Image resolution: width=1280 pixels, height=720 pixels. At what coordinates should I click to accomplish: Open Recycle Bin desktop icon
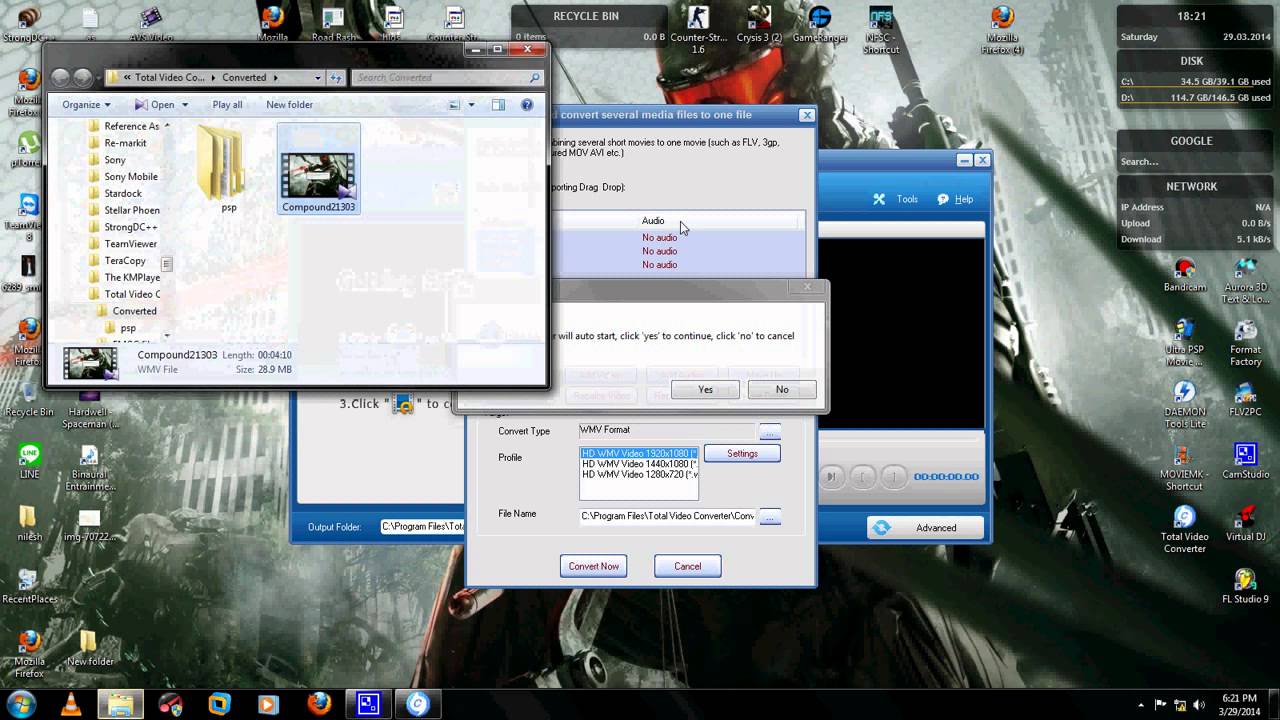click(x=29, y=398)
